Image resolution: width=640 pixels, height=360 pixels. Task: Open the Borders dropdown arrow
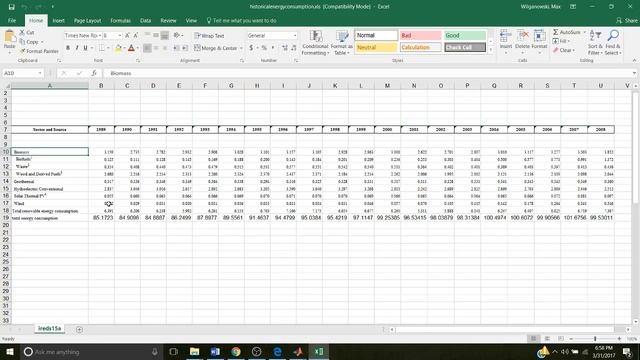[108, 48]
